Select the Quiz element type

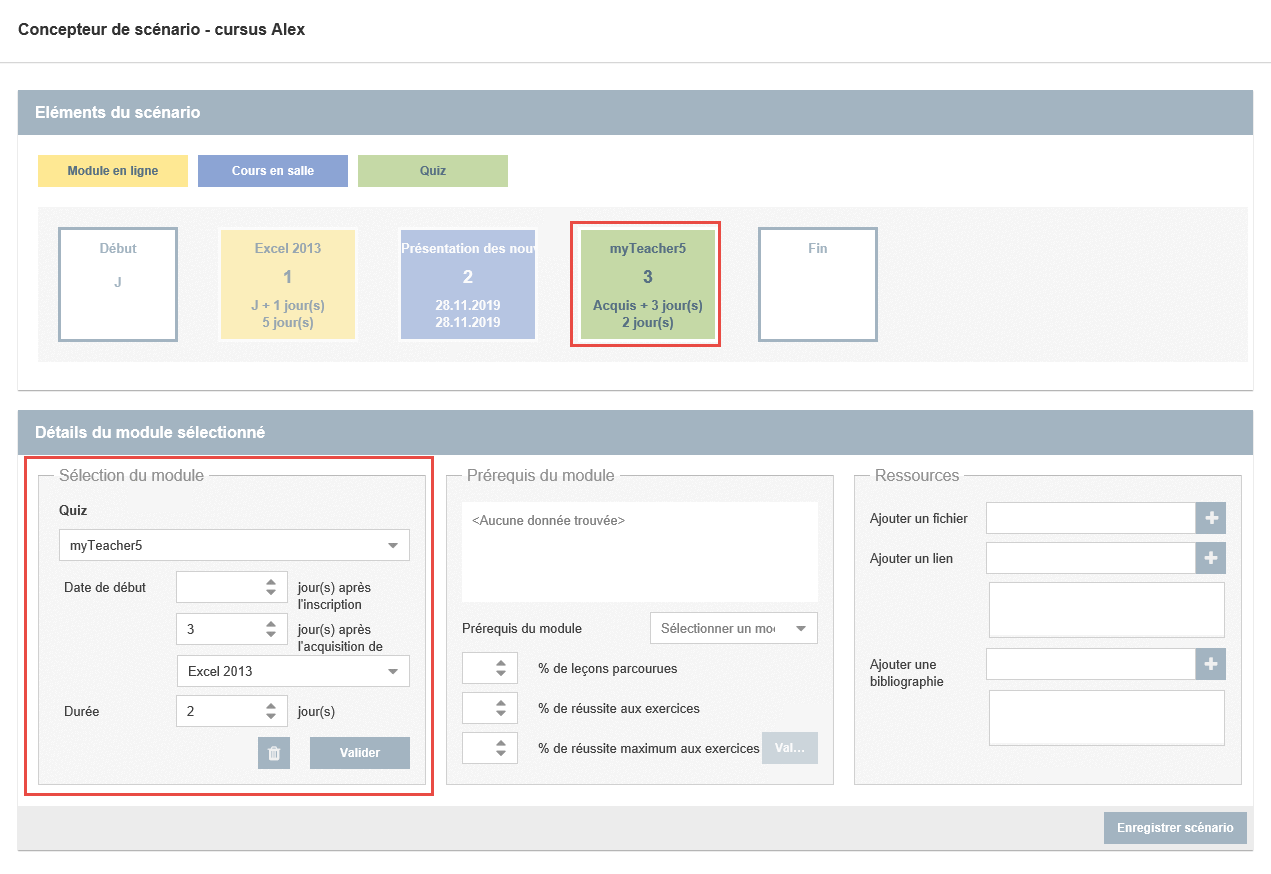433,171
